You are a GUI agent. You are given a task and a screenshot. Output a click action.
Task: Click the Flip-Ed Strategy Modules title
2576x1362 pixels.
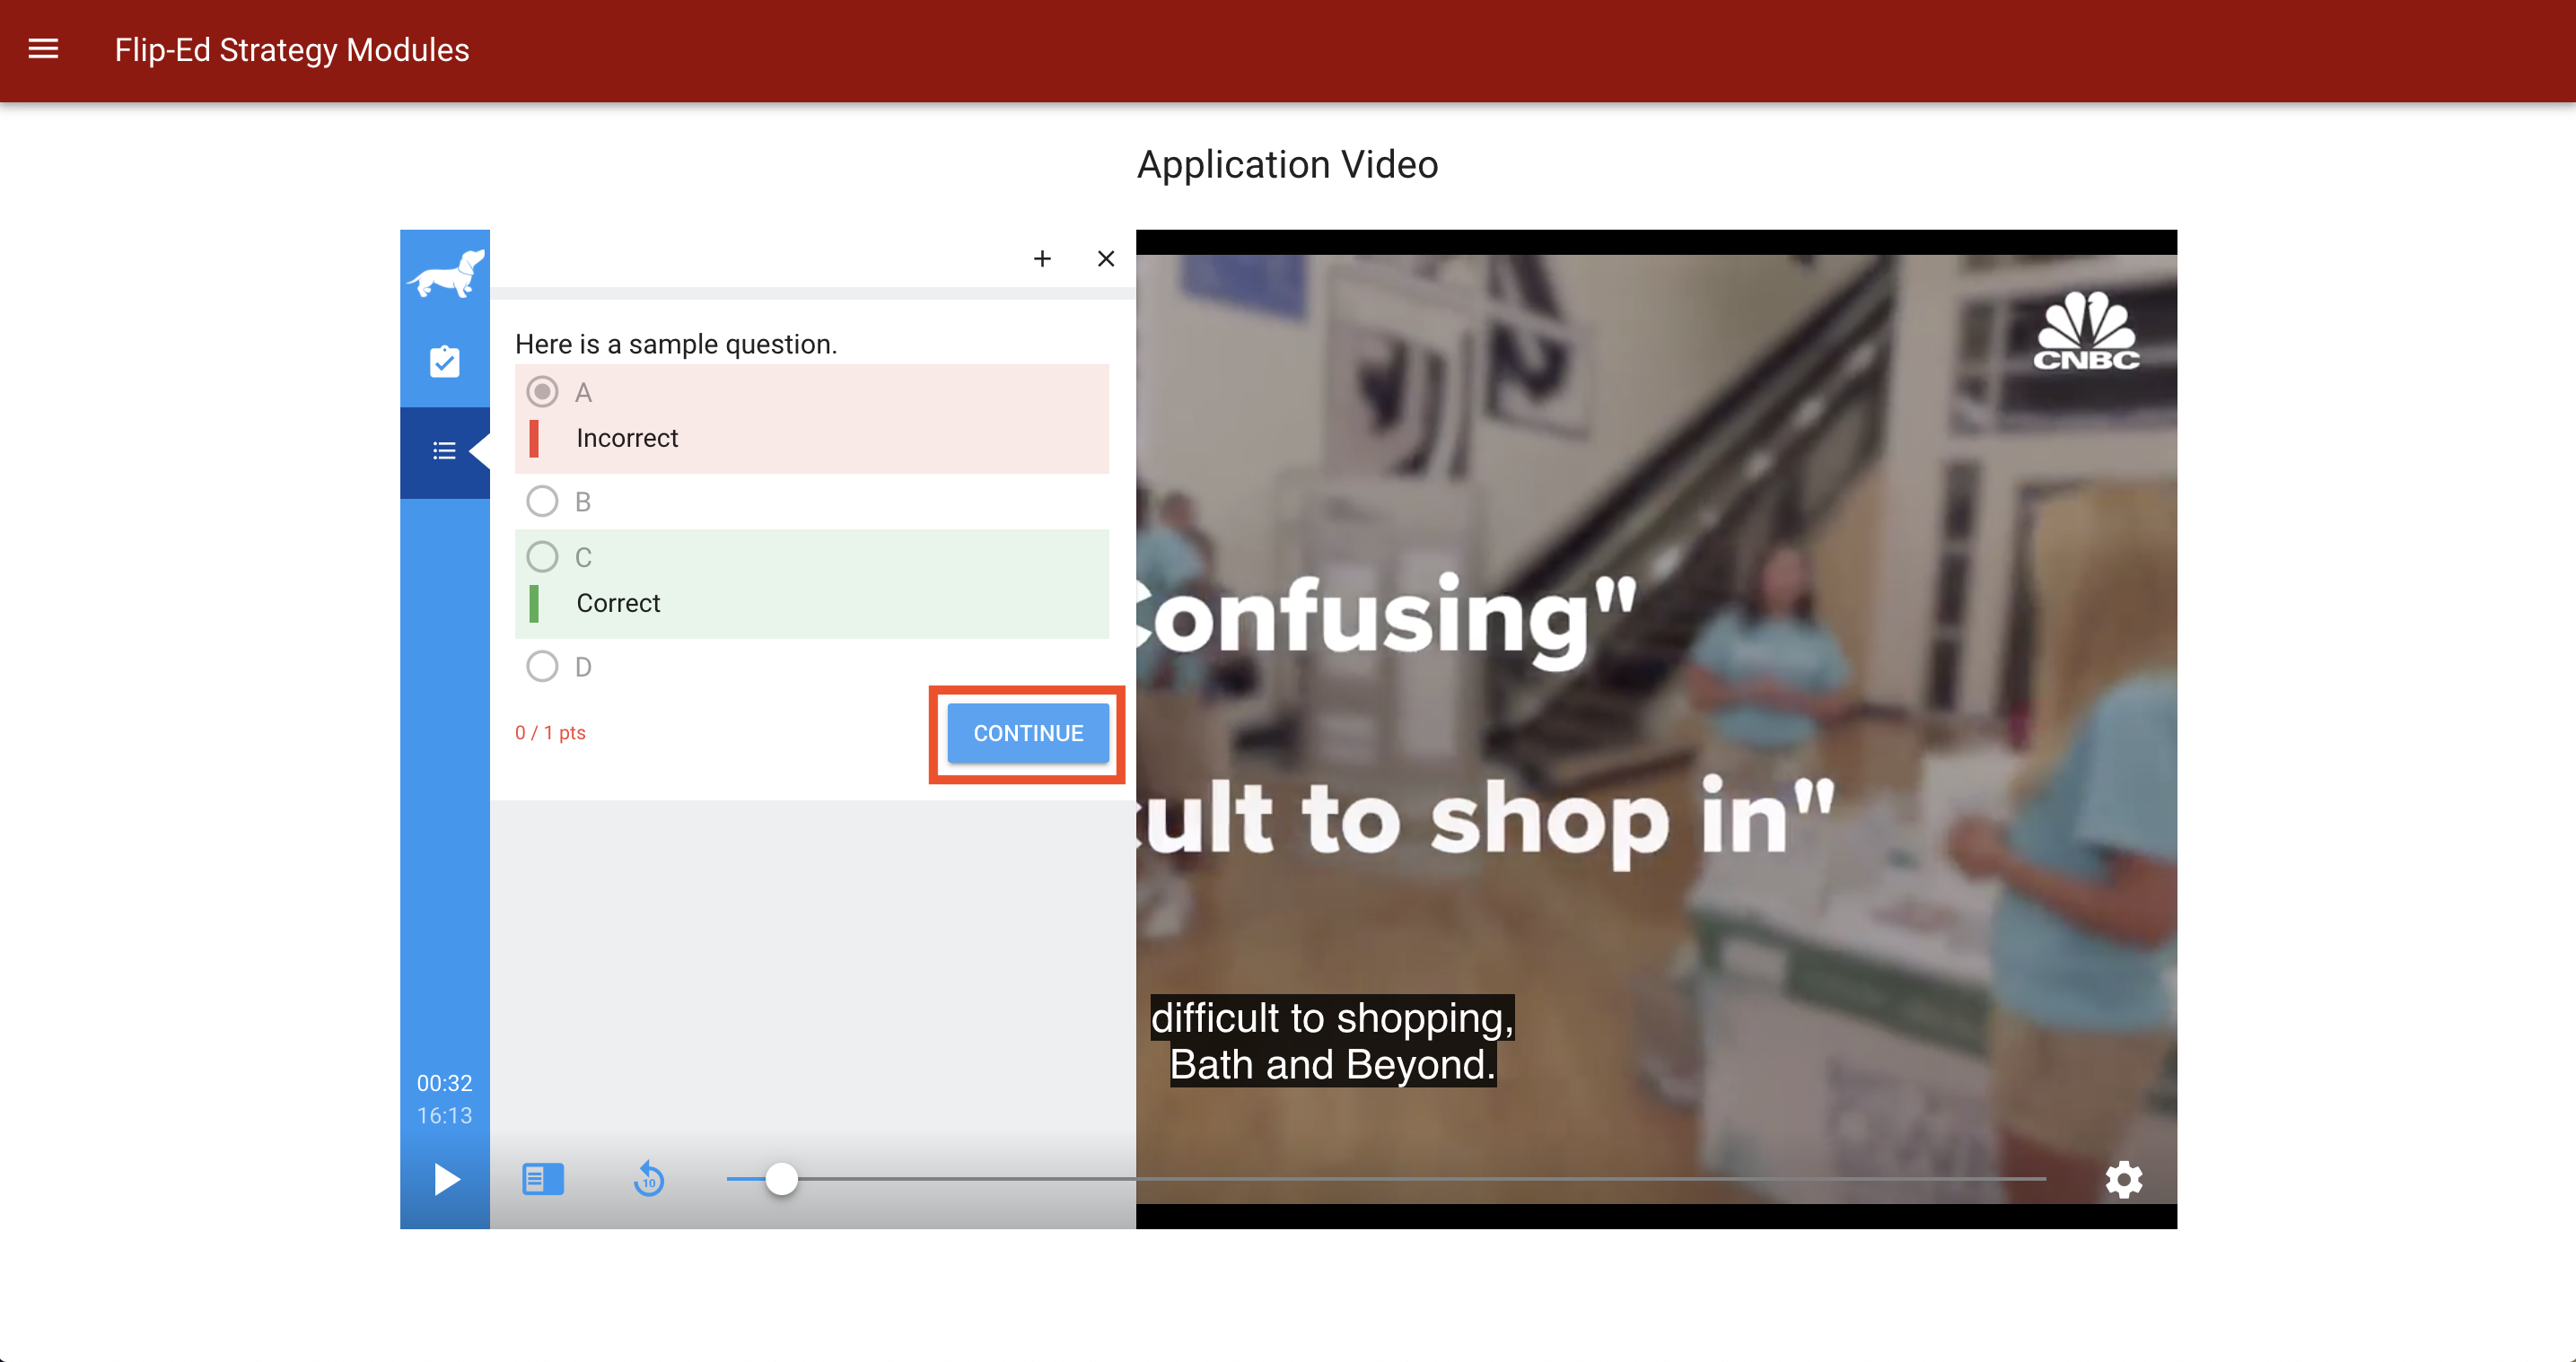[291, 49]
